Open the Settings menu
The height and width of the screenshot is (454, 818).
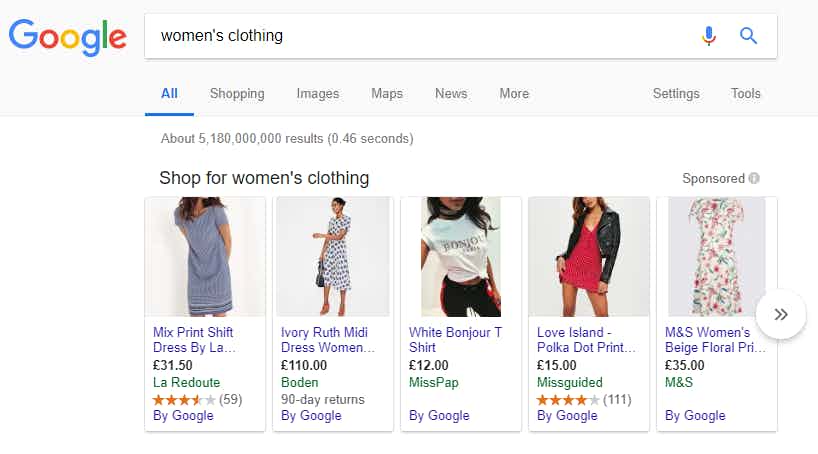676,94
